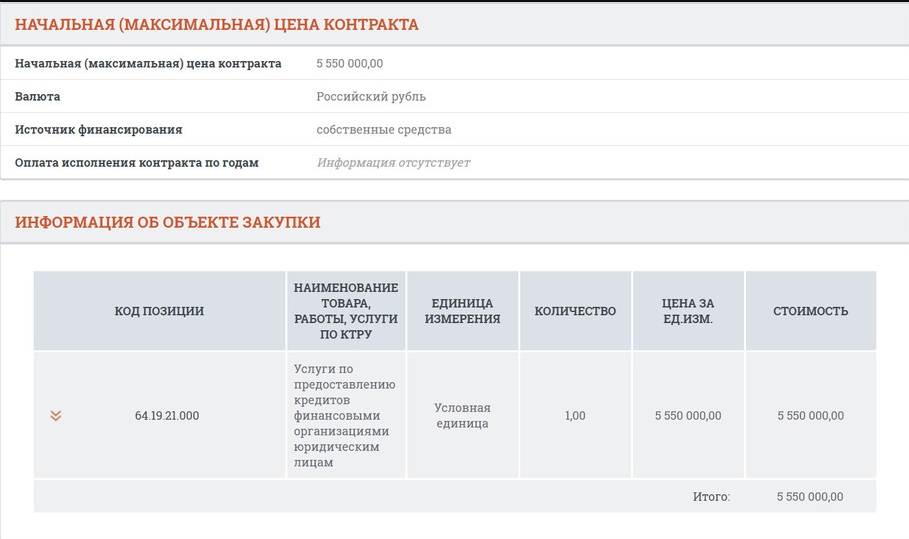The height and width of the screenshot is (539, 909).
Task: Click position code 64.19.21.000
Action: point(167,416)
